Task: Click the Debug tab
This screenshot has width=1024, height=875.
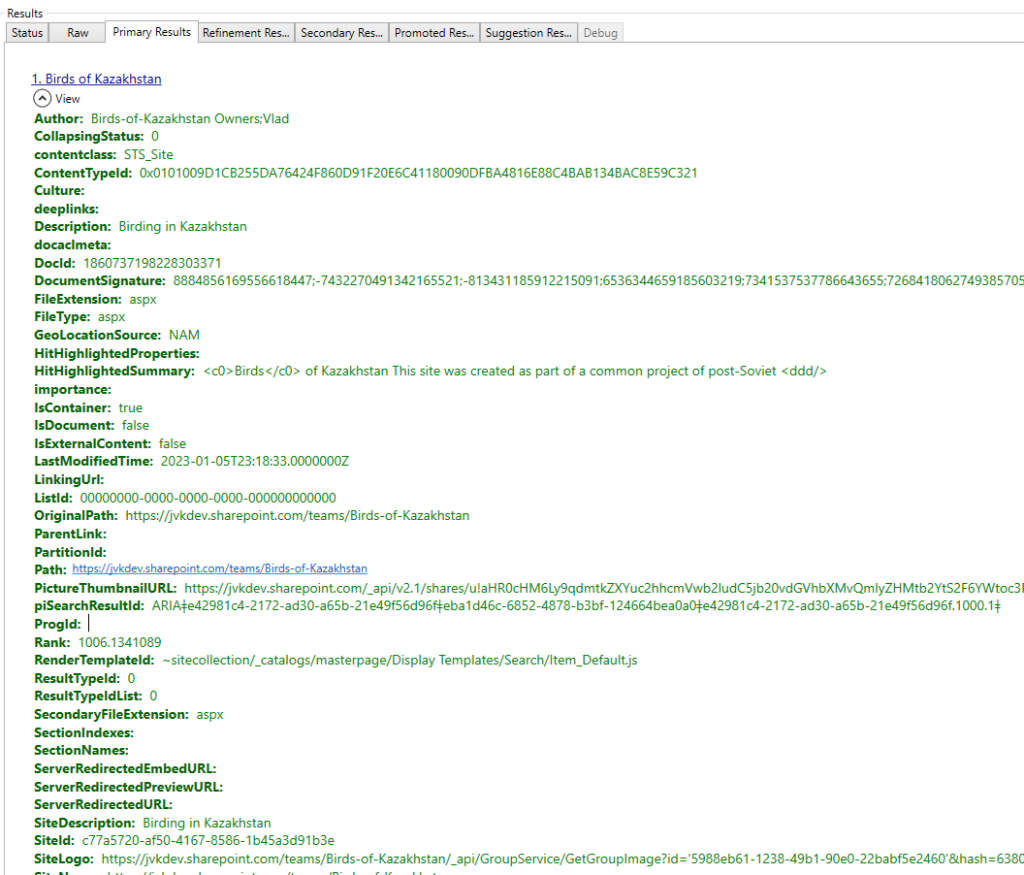Action: [x=600, y=33]
